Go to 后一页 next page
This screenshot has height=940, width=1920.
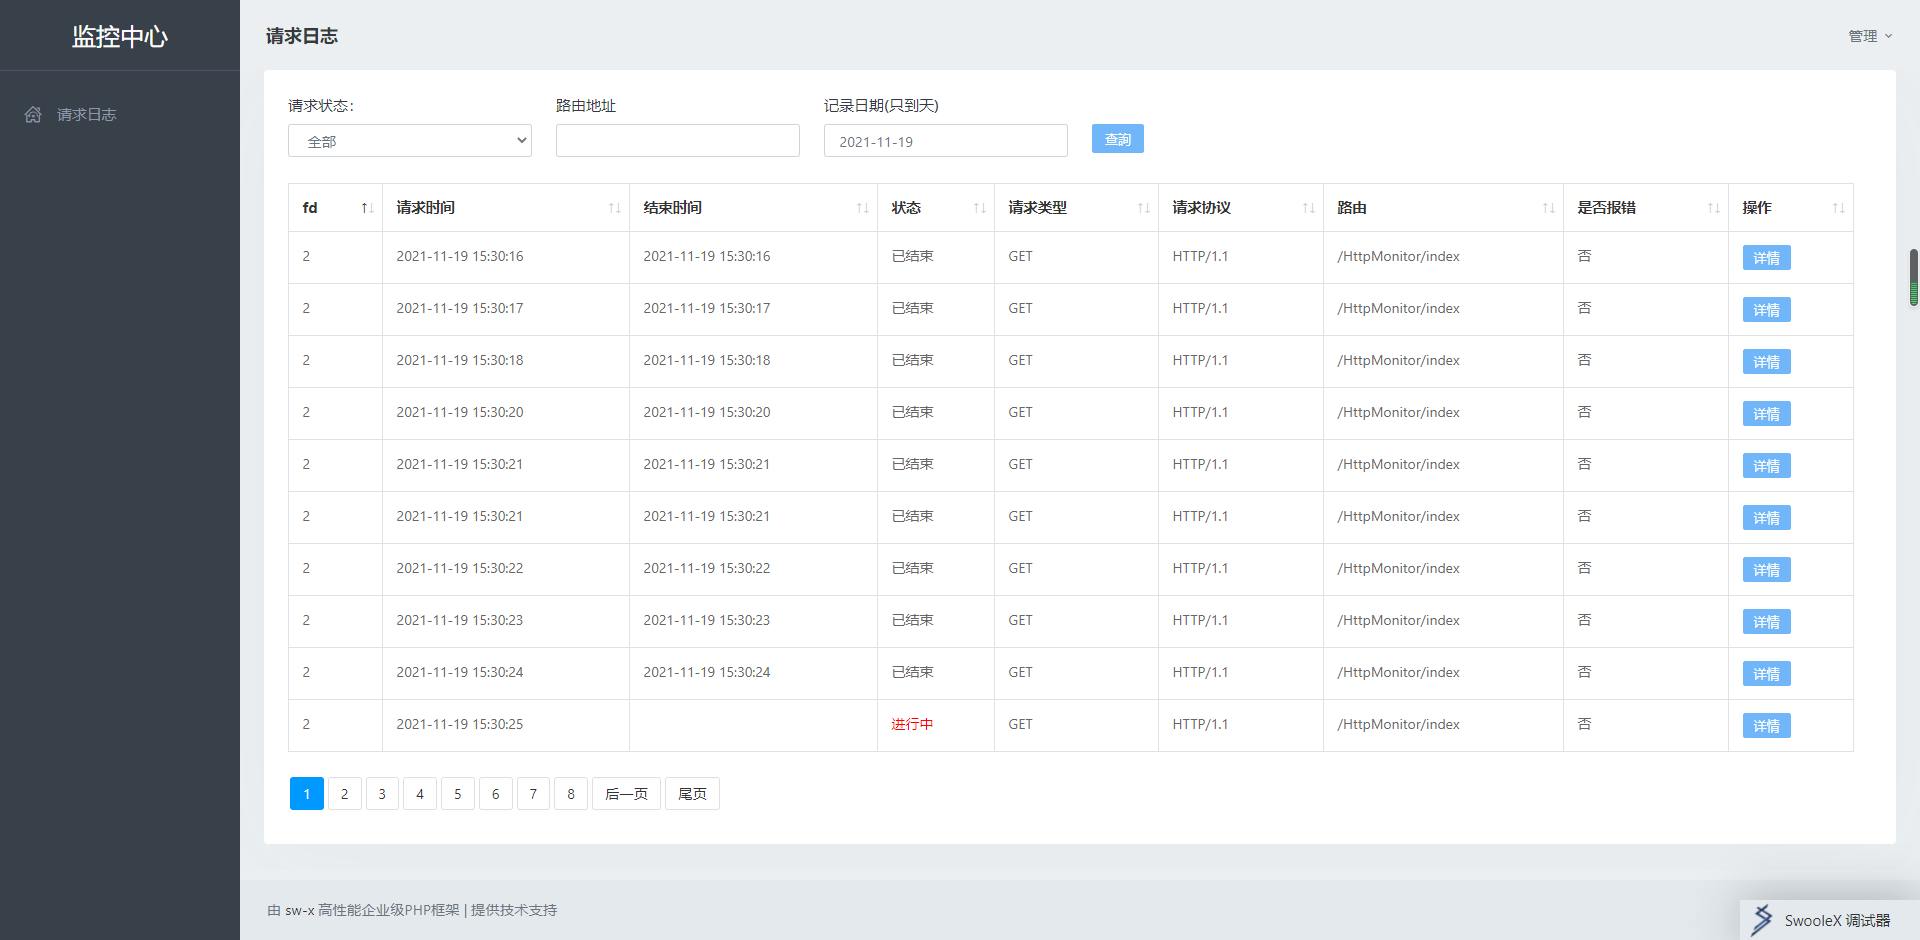(x=626, y=794)
